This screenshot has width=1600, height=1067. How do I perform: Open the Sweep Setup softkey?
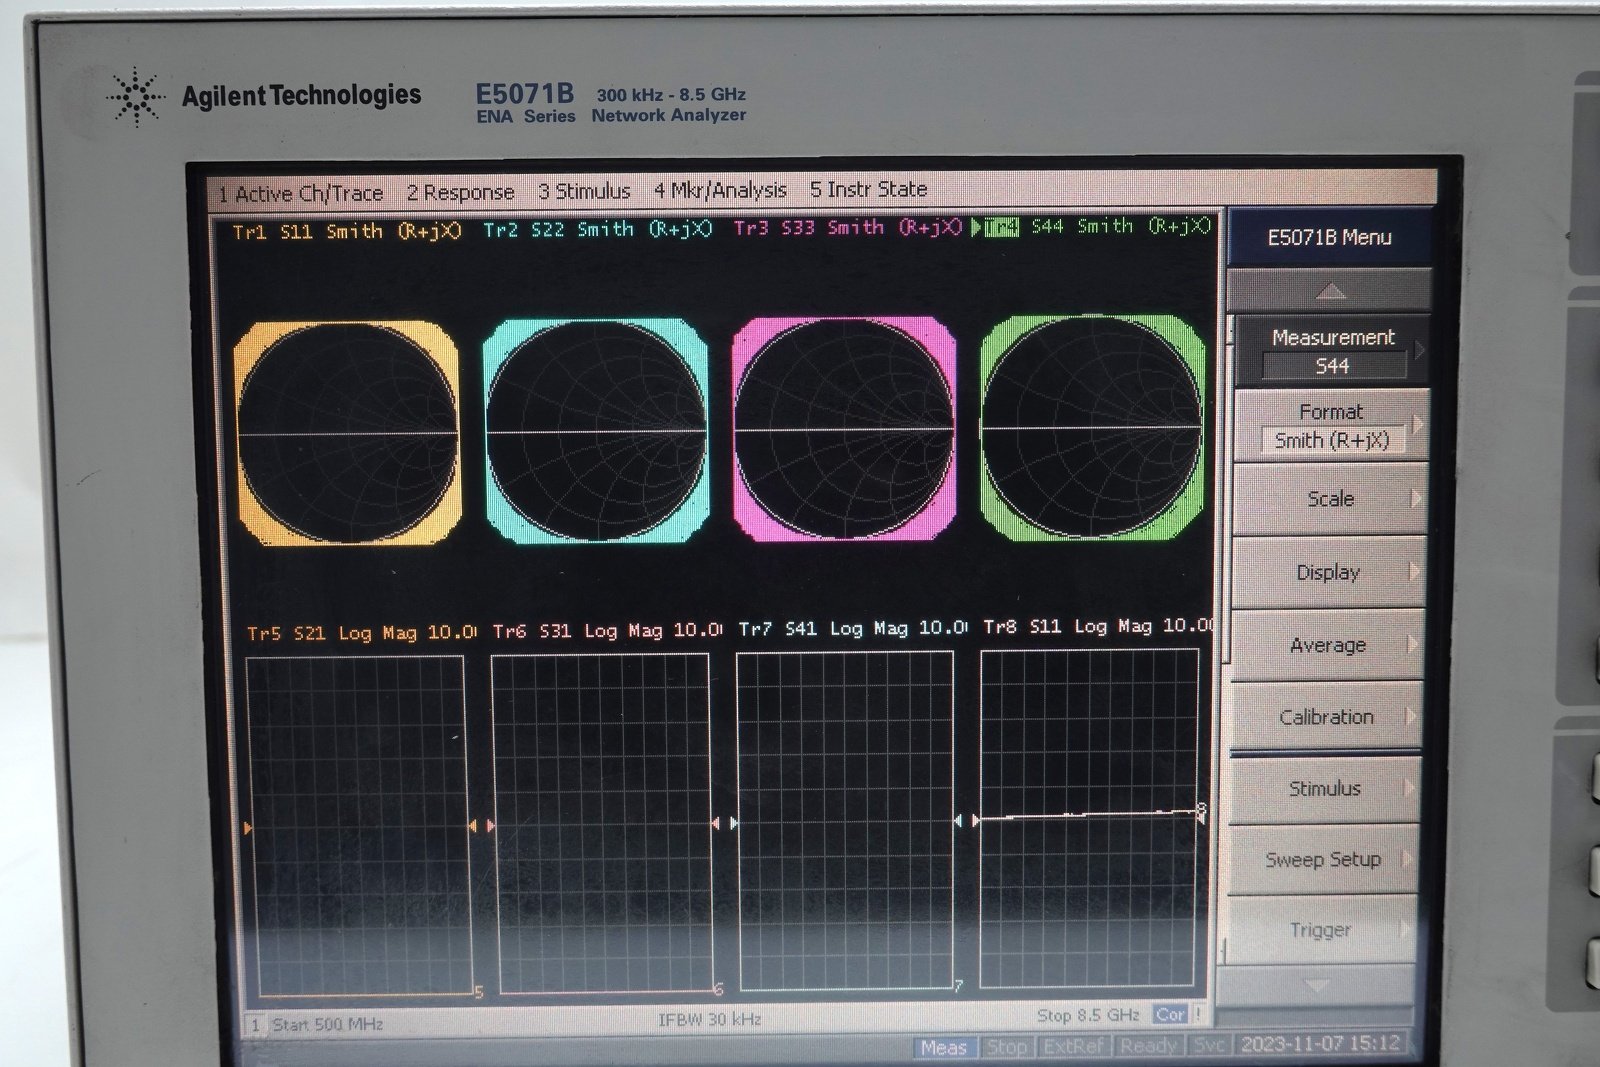[1322, 859]
